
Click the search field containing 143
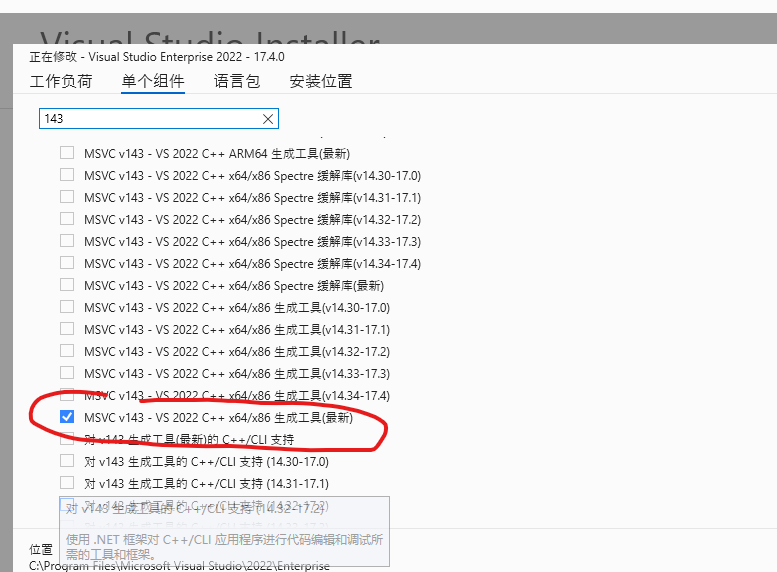coord(159,118)
